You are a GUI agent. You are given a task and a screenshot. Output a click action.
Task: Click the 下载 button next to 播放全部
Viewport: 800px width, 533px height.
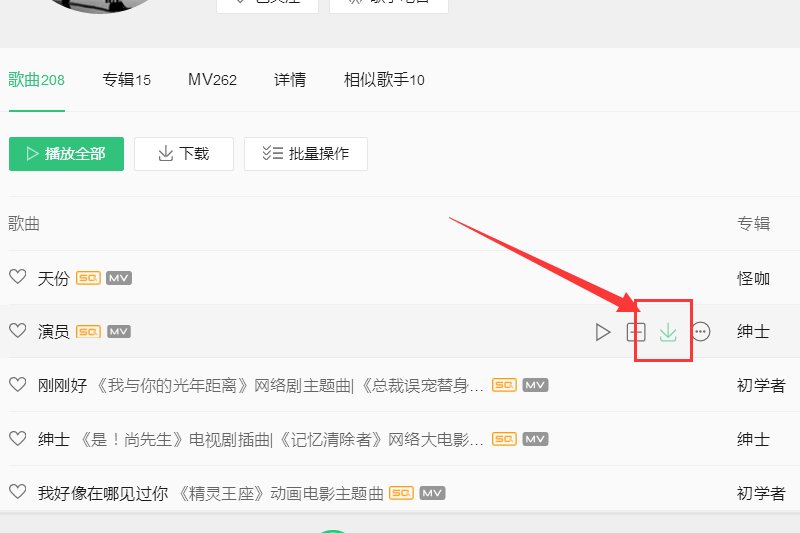click(x=184, y=154)
